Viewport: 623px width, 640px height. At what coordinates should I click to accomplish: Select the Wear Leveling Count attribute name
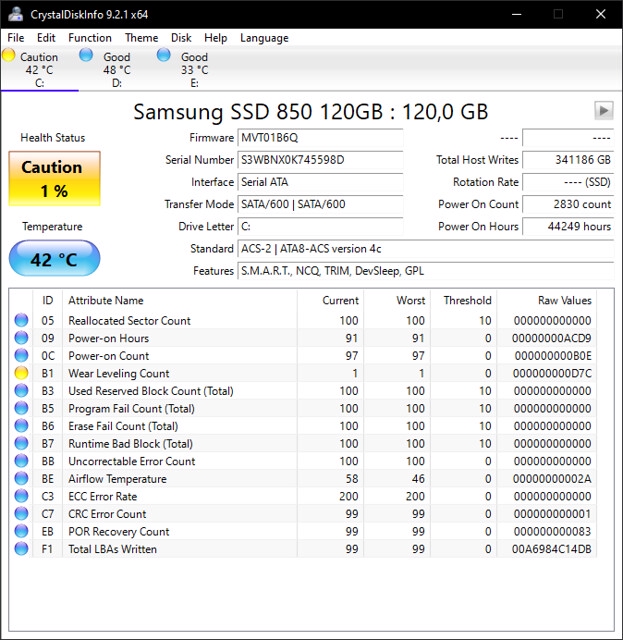click(118, 373)
